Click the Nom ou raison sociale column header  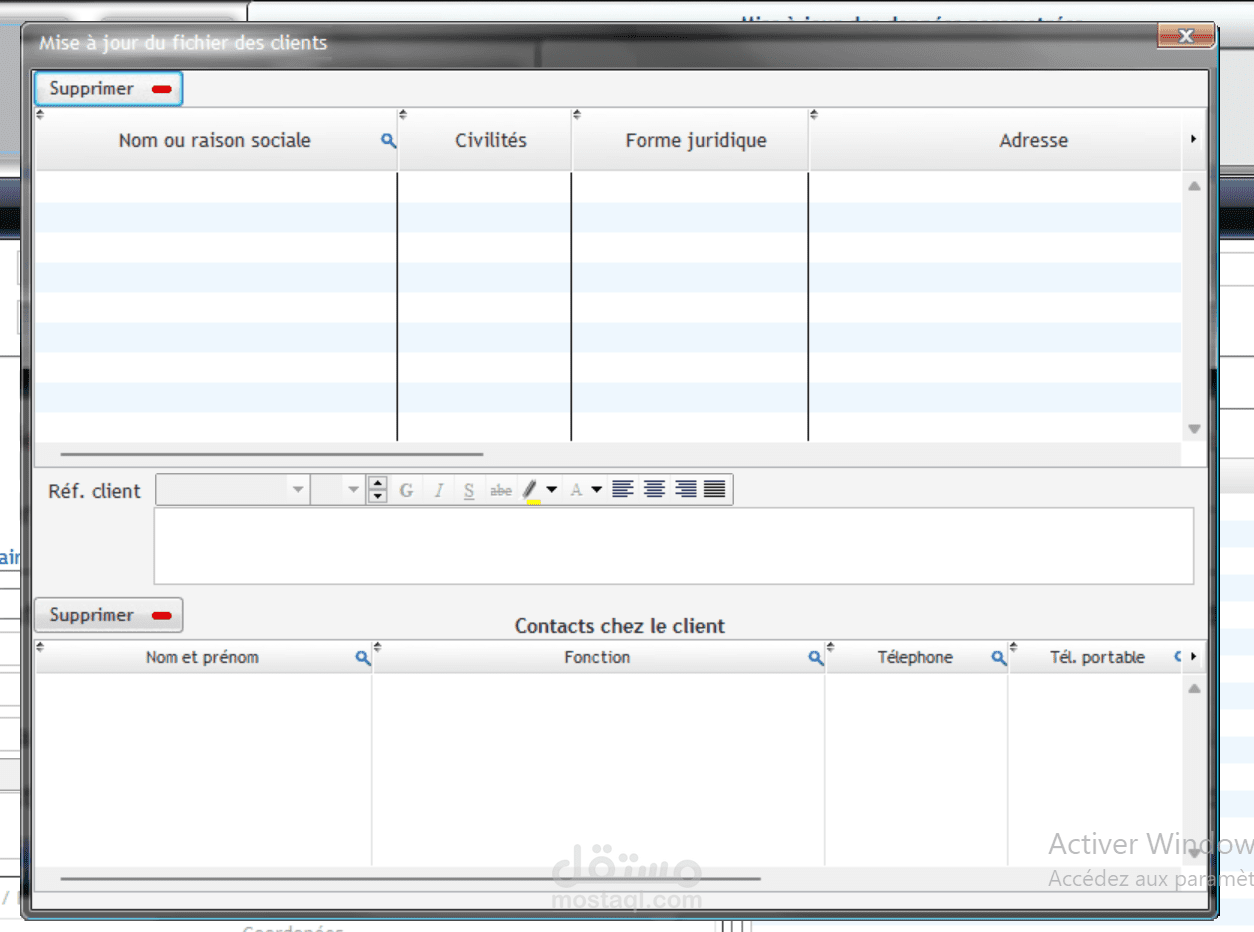(x=215, y=141)
